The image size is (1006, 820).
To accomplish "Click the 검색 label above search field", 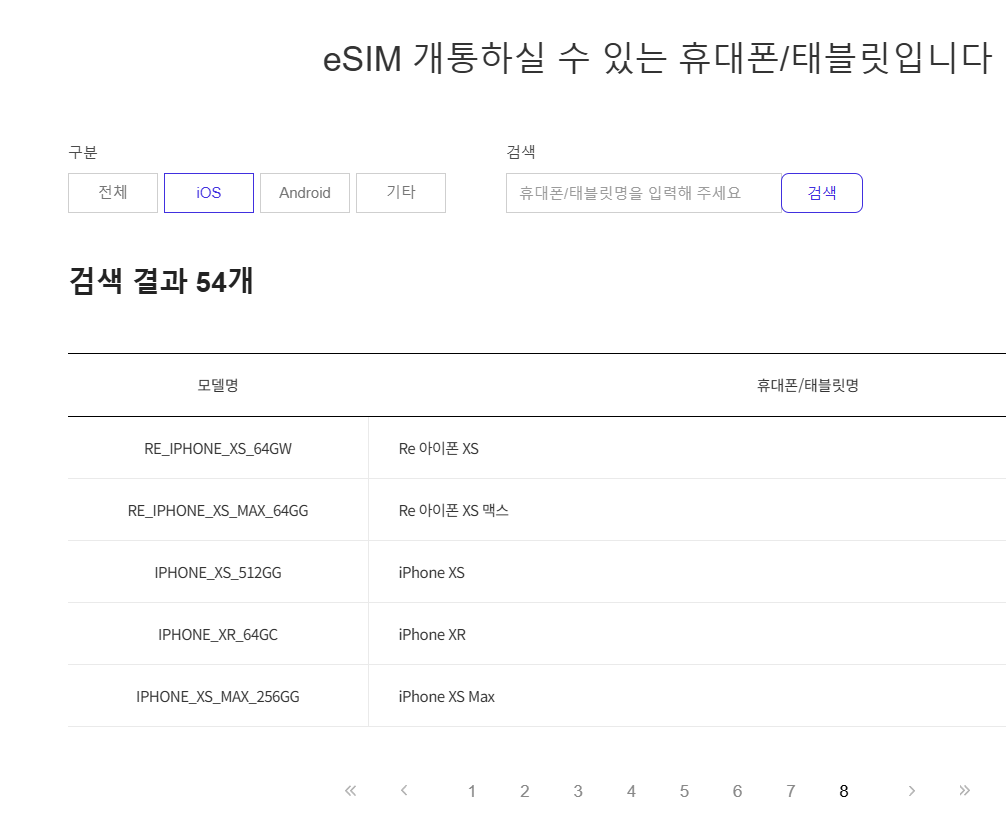I will coord(521,152).
